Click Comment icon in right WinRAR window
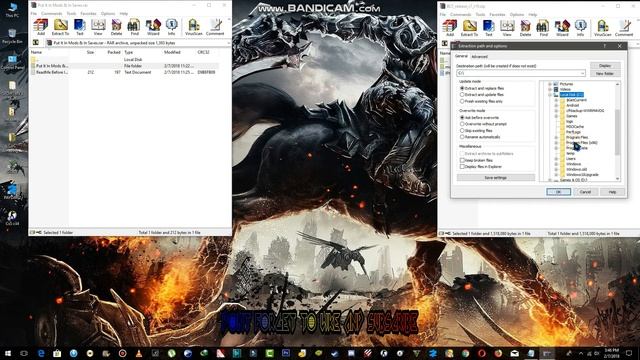Screen dimensions: 640x360 (x=624, y=28)
